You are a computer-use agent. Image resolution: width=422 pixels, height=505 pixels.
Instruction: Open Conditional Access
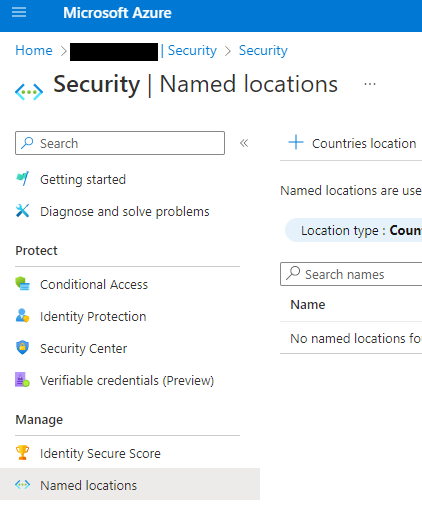(x=94, y=284)
